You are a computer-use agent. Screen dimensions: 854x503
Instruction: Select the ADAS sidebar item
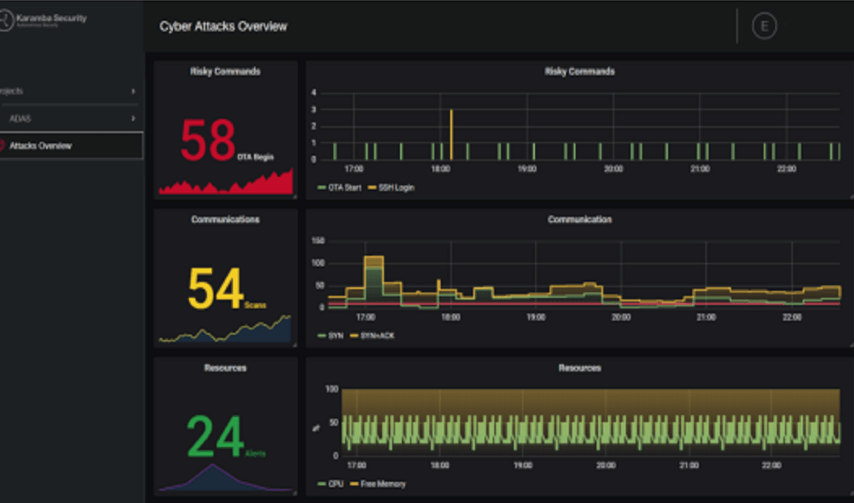(72, 118)
